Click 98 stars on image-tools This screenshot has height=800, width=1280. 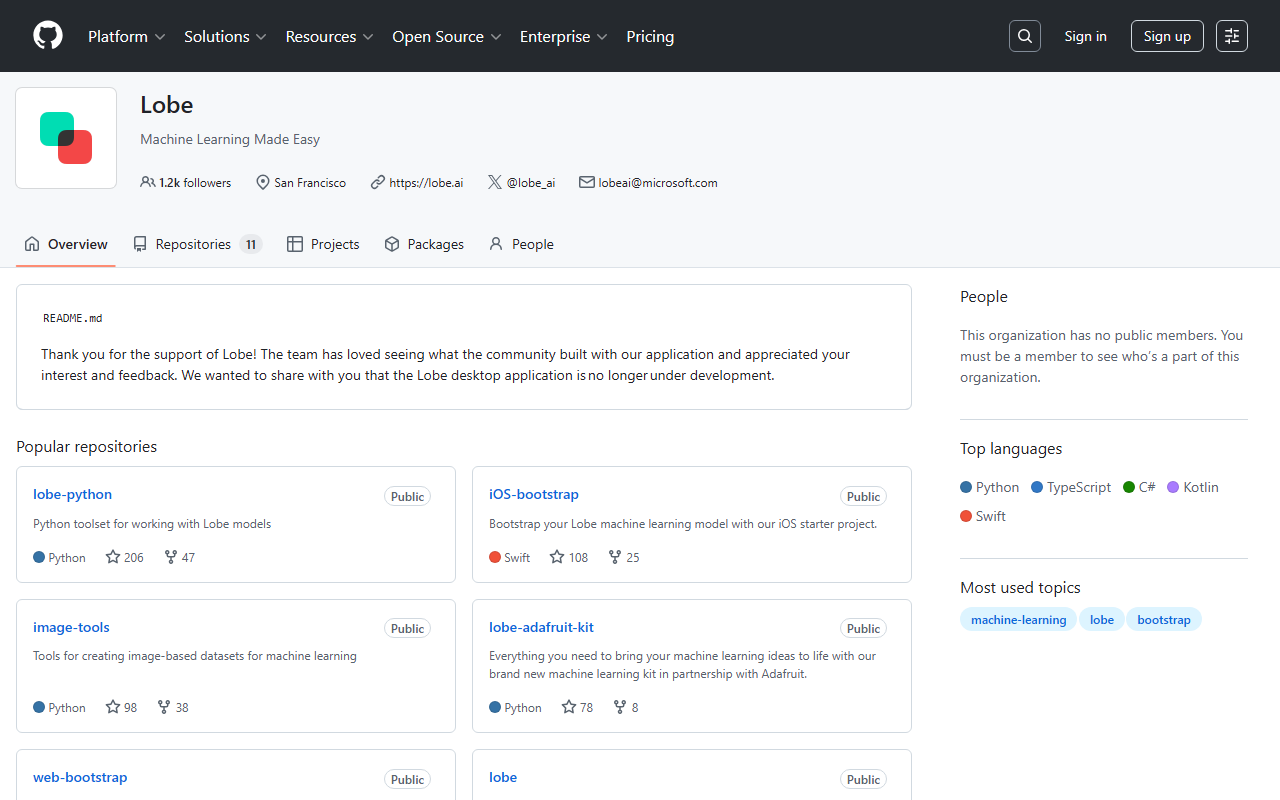tap(121, 707)
